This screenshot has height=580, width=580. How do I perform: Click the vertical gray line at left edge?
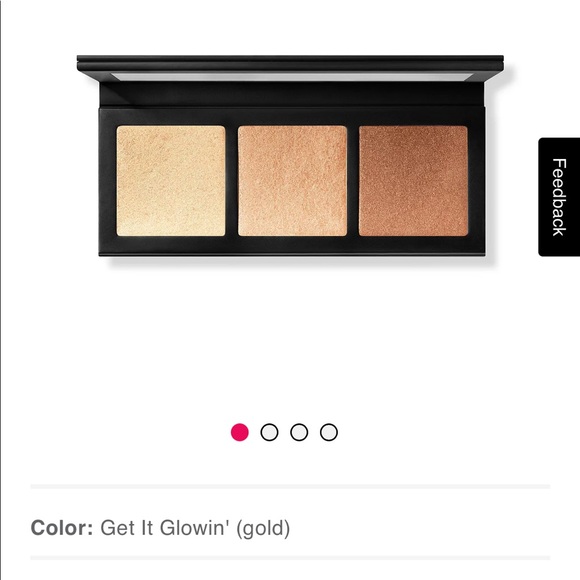[1, 290]
